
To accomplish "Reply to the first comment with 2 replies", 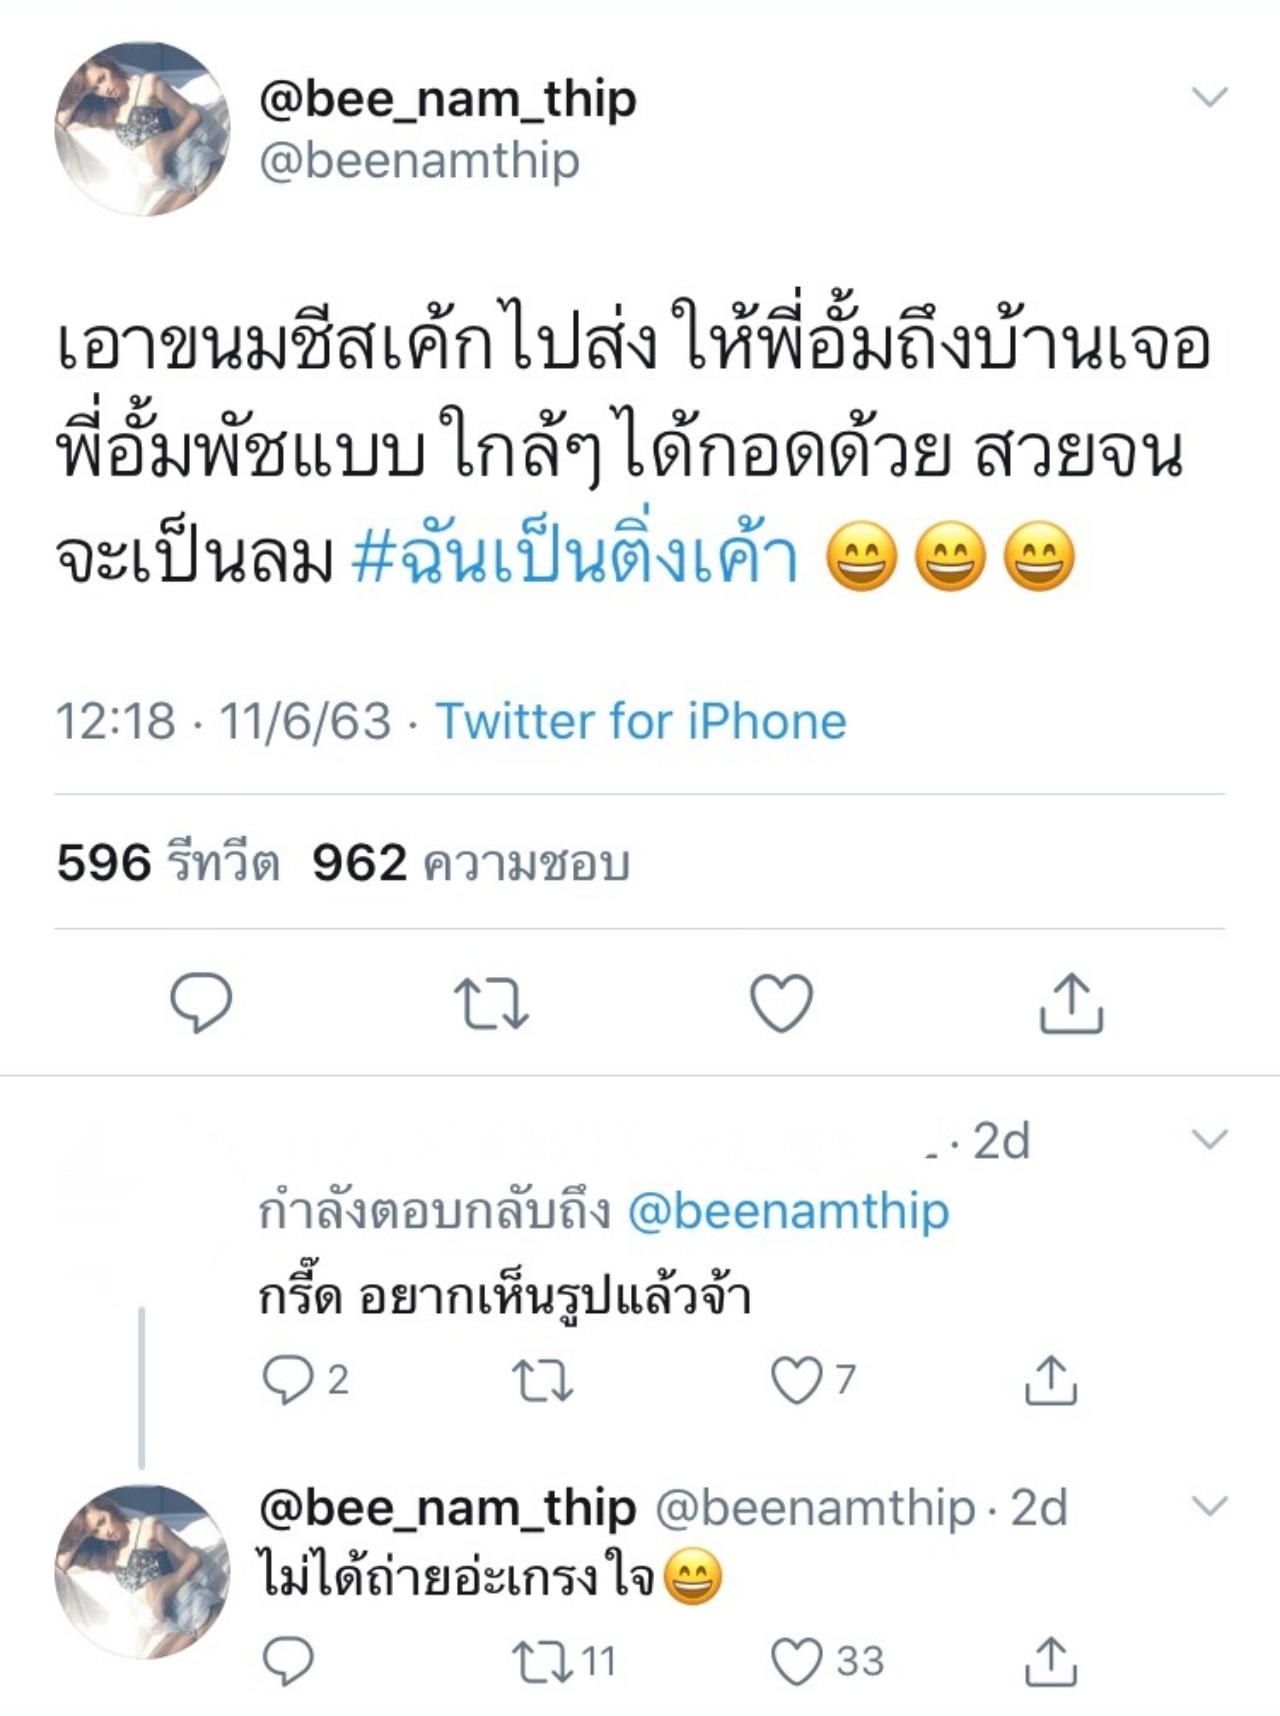I will (x=286, y=1380).
